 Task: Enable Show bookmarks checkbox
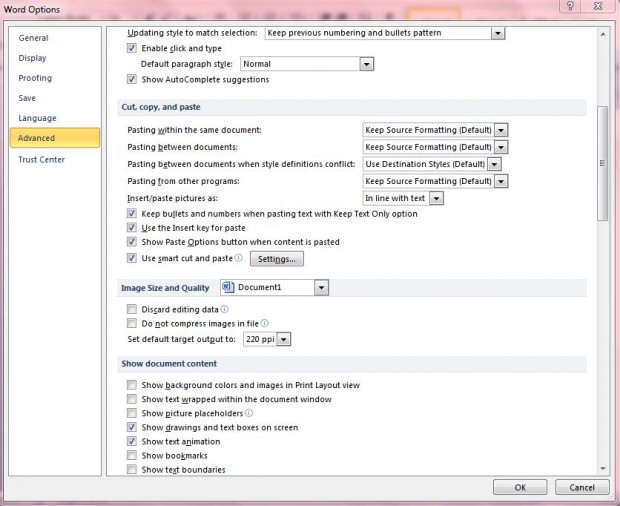(x=132, y=455)
